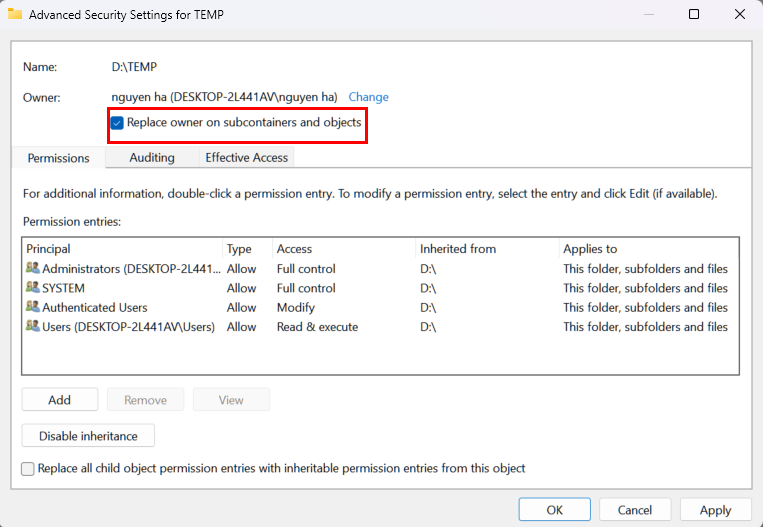This screenshot has height=527, width=763.
Task: Maximize the Advanced Security Settings window
Action: coord(694,14)
